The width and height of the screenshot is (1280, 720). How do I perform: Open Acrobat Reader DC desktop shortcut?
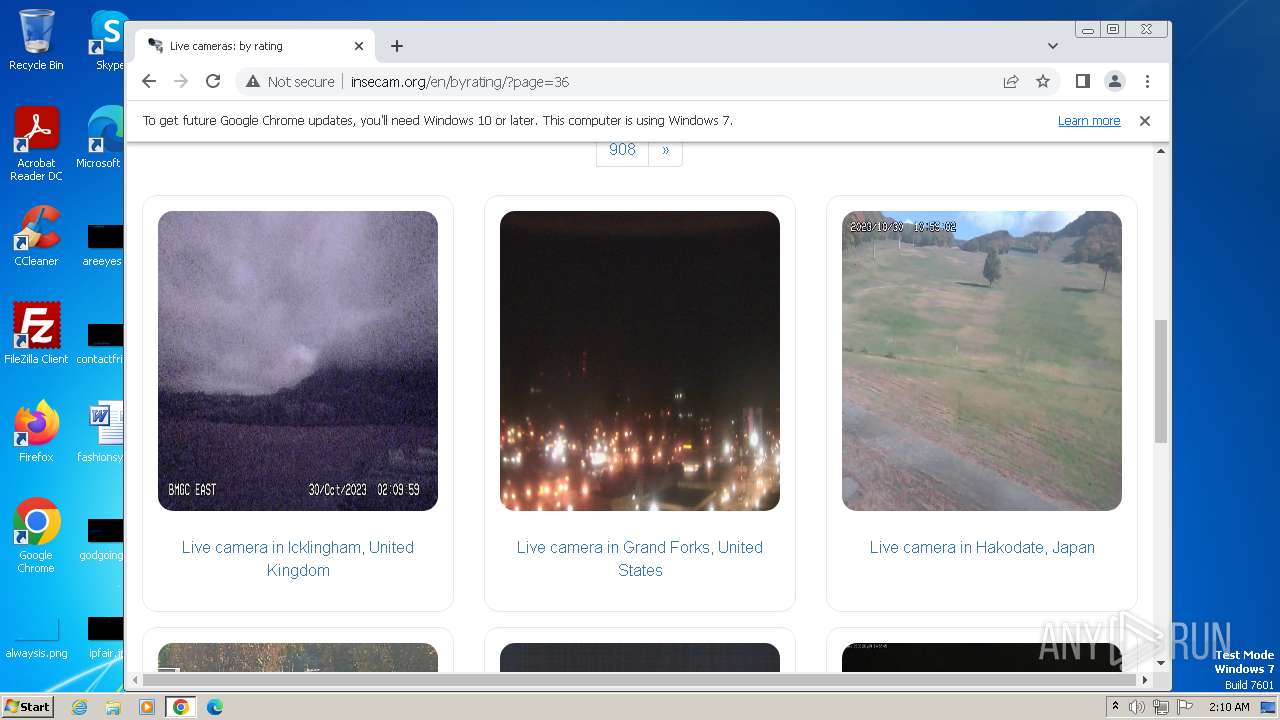(x=36, y=145)
